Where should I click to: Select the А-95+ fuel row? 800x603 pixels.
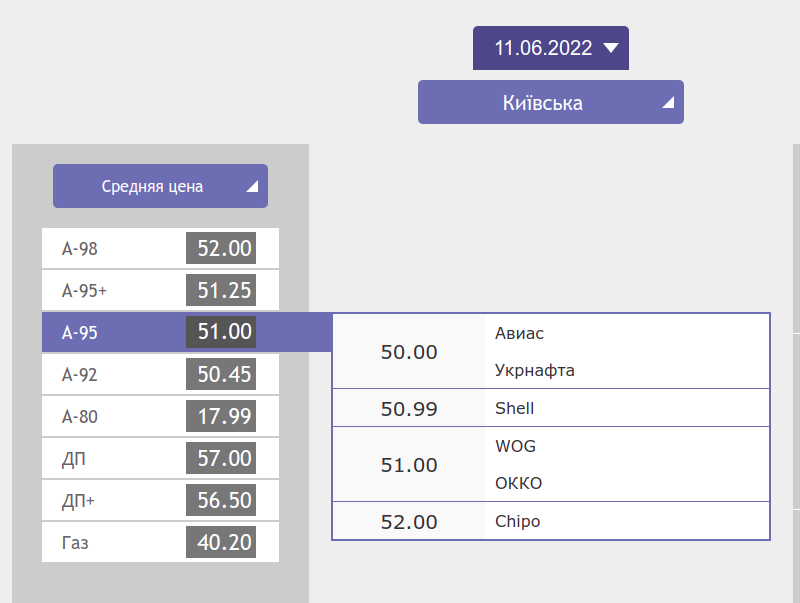tap(160, 290)
